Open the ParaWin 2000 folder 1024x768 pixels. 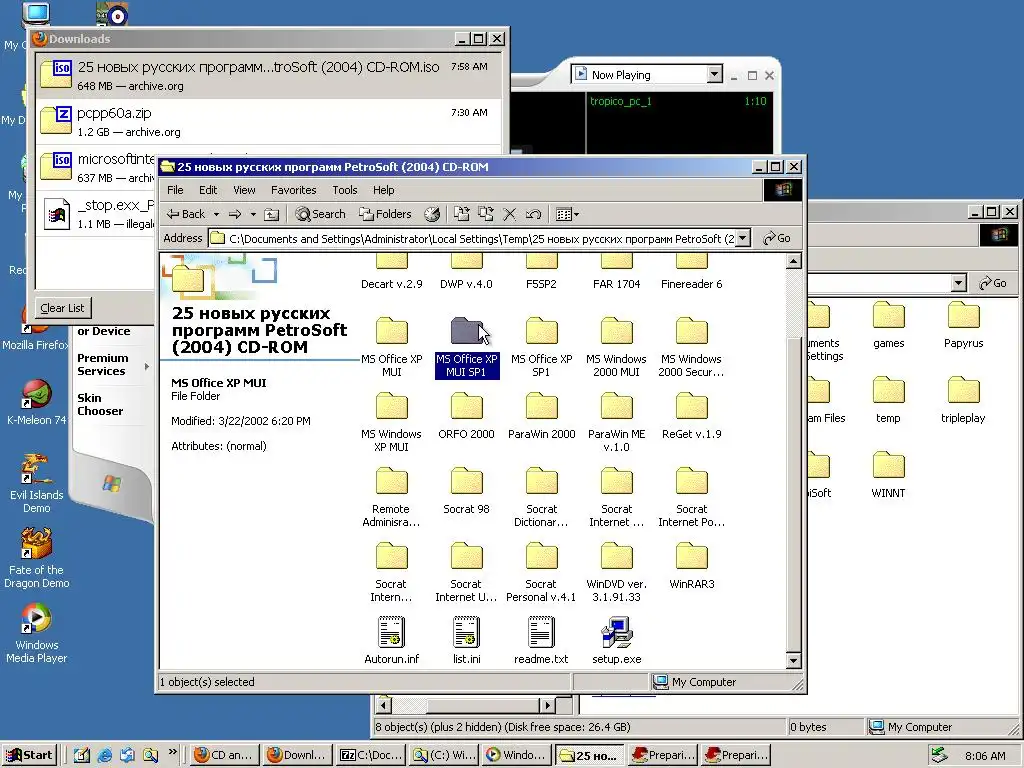tap(541, 416)
